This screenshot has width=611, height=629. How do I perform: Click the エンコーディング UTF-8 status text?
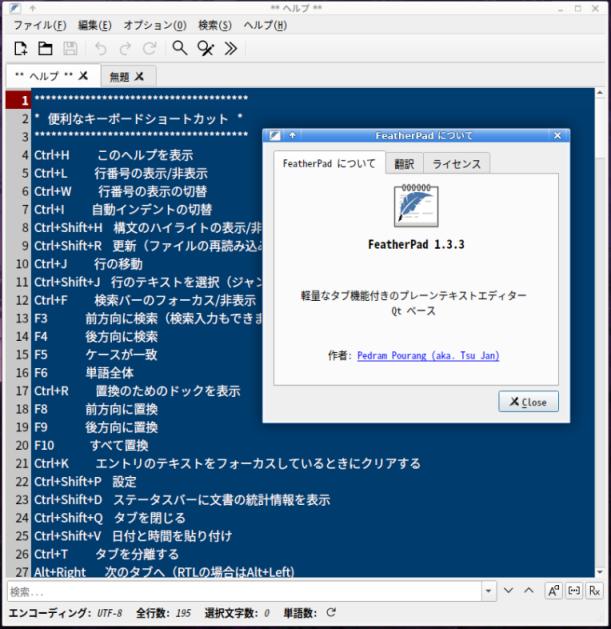[65, 613]
